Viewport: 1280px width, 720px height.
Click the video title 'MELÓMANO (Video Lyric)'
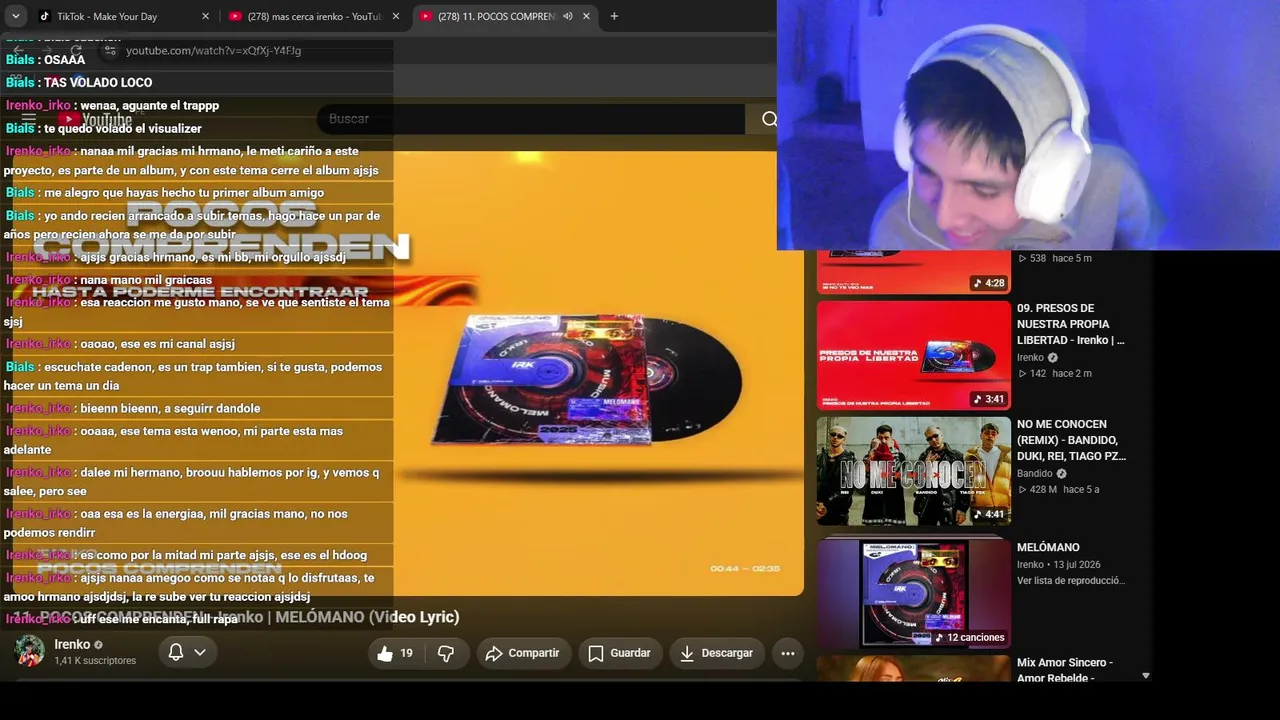367,617
